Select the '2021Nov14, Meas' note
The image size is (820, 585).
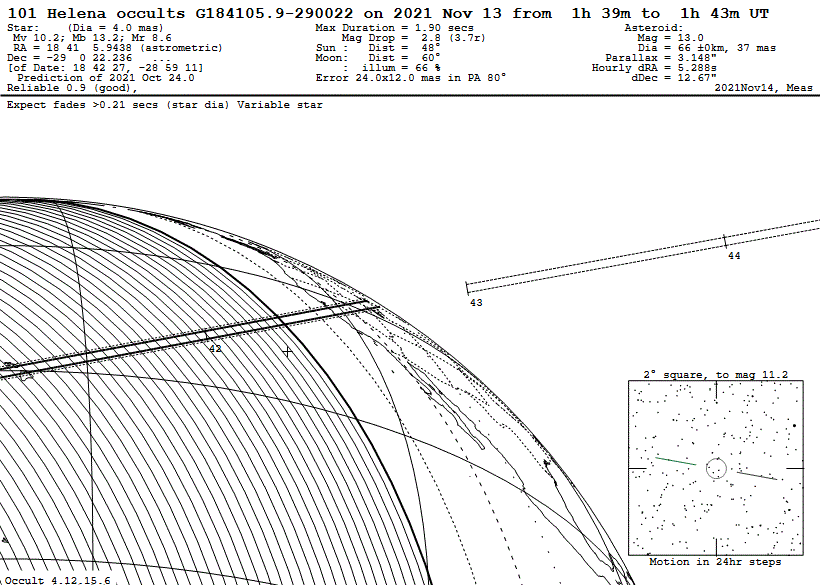pyautogui.click(x=764, y=88)
